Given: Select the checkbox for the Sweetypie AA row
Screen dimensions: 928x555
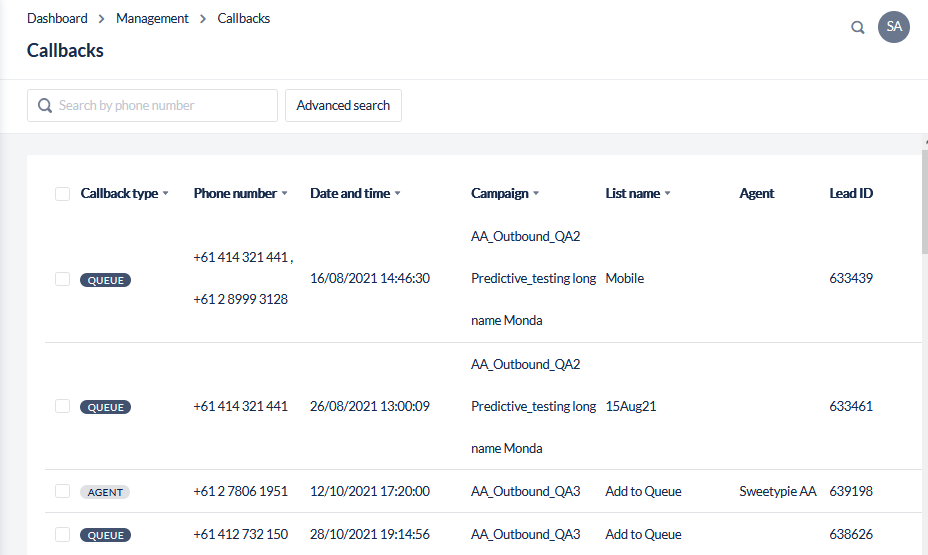Looking at the screenshot, I should click(62, 491).
